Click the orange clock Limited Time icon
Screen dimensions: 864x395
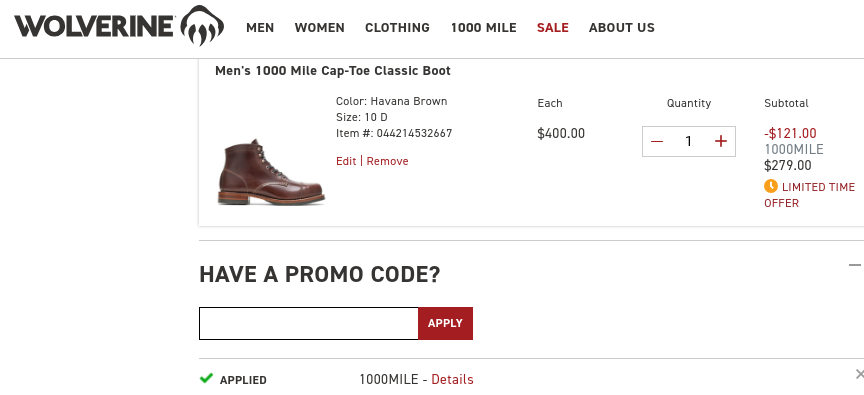click(770, 186)
